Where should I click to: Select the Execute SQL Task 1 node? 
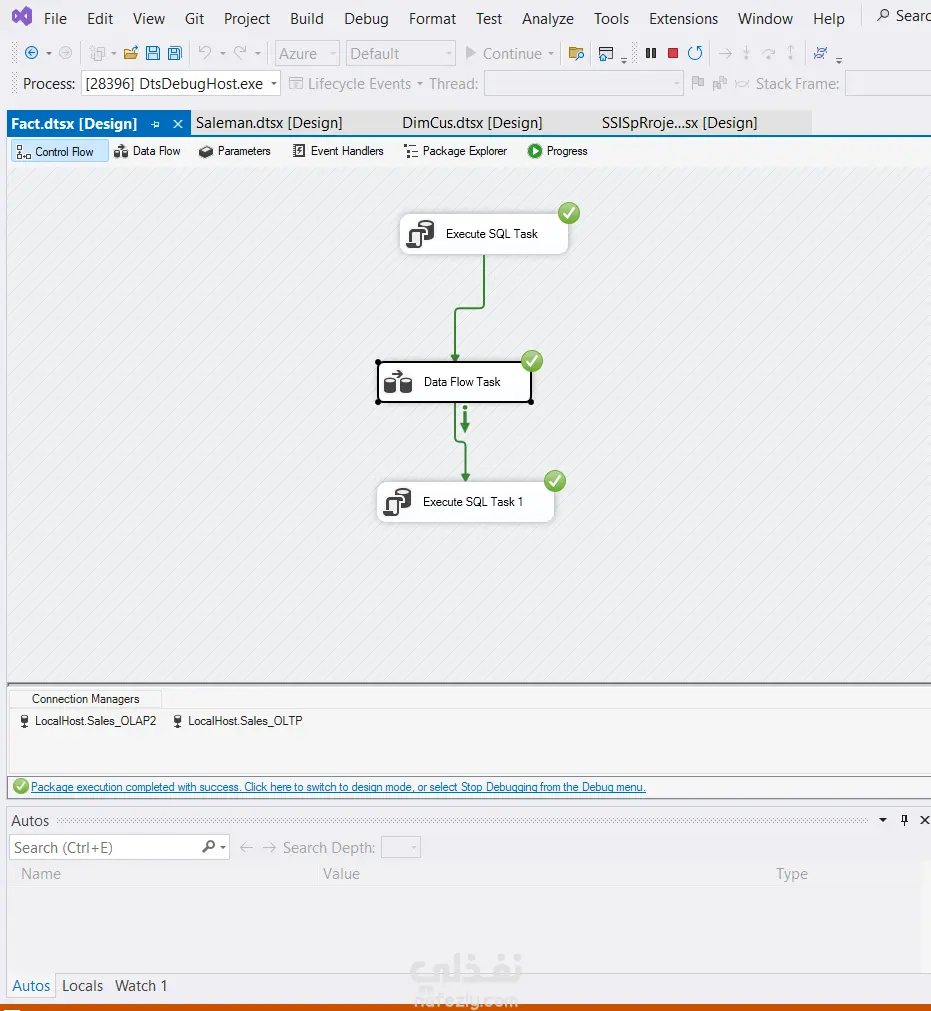pos(465,502)
